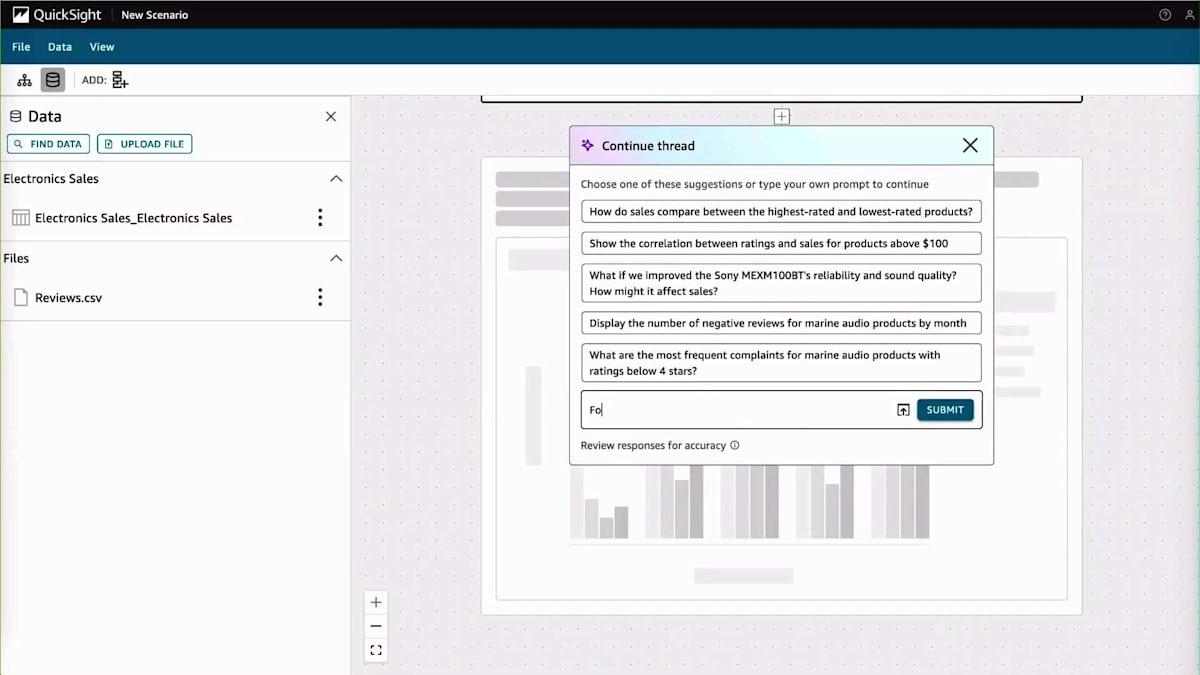
Task: Open options menu for Reviews.csv
Action: coord(320,297)
